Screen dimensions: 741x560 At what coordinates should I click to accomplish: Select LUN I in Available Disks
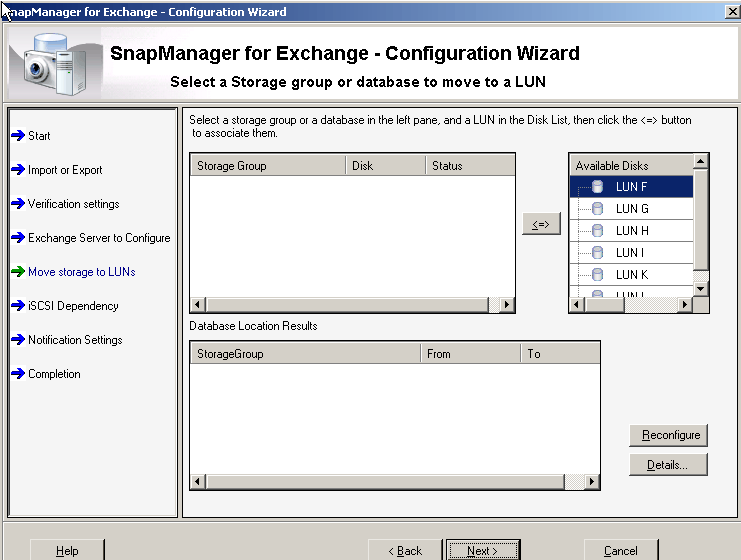(631, 252)
